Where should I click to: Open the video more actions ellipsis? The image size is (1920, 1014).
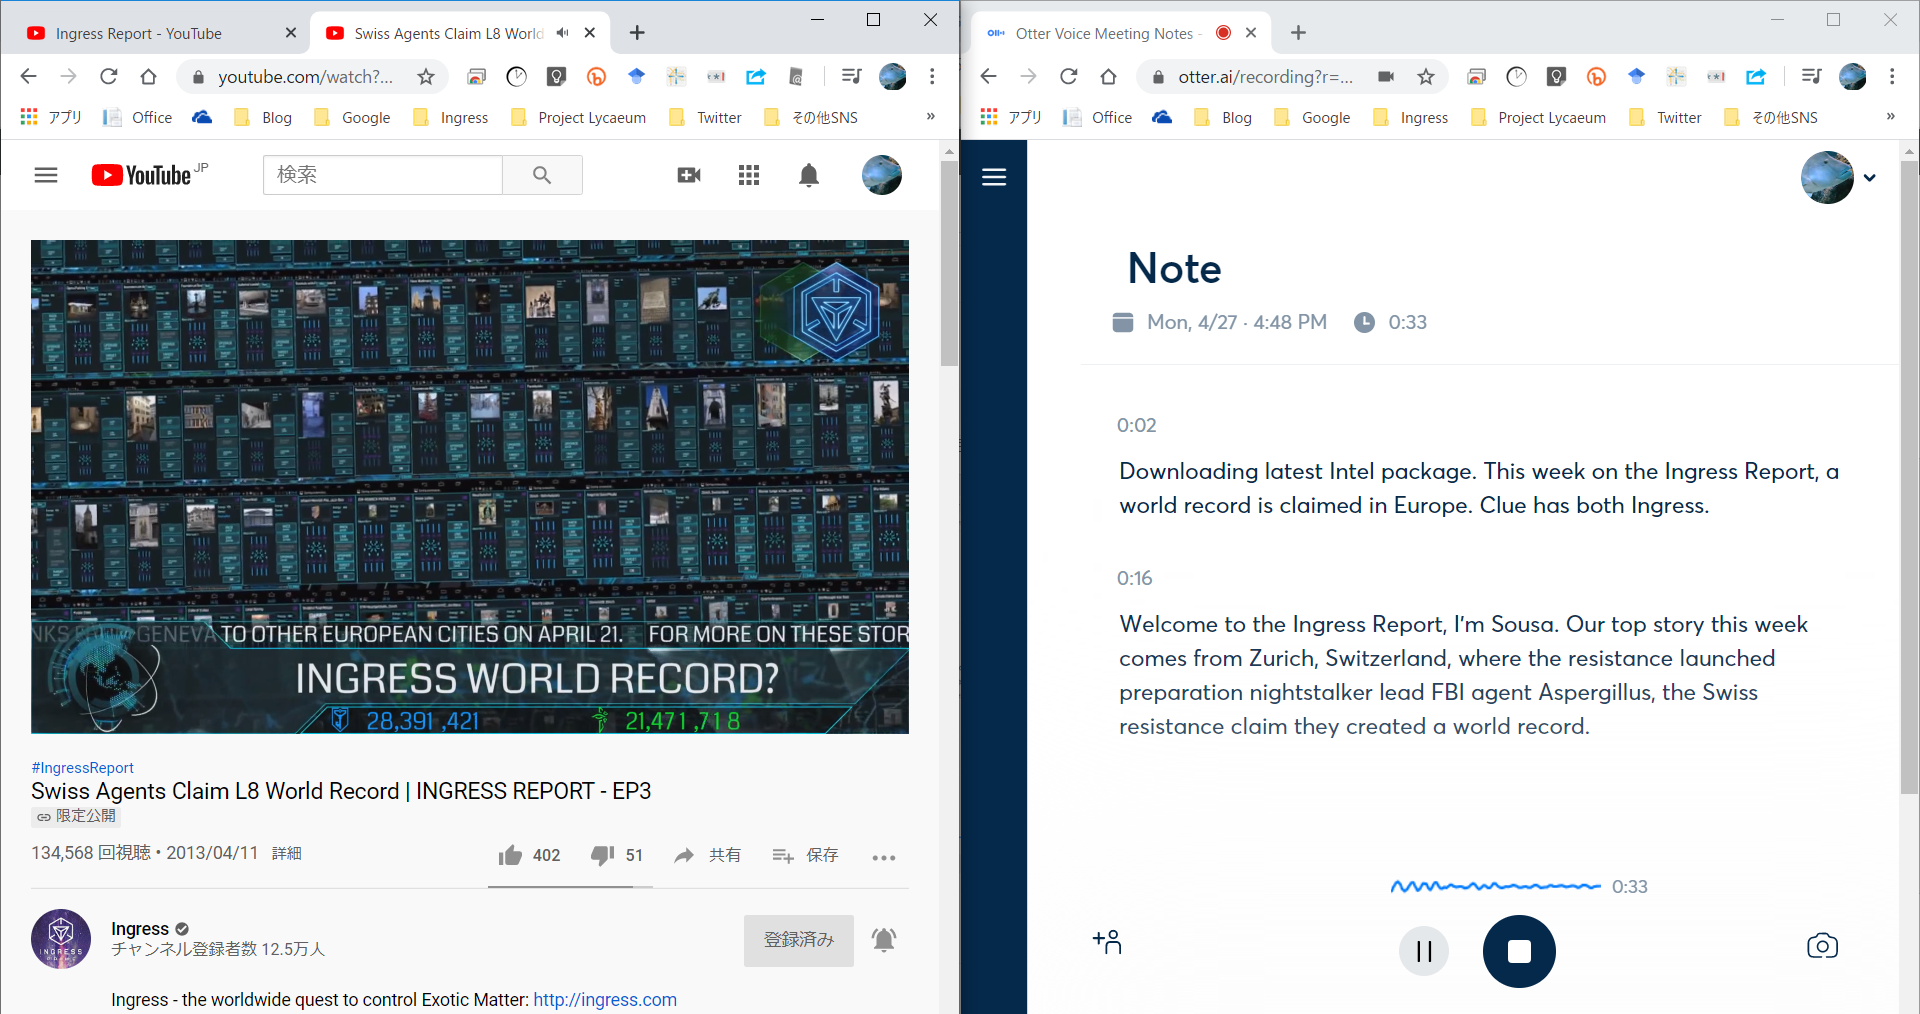884,857
